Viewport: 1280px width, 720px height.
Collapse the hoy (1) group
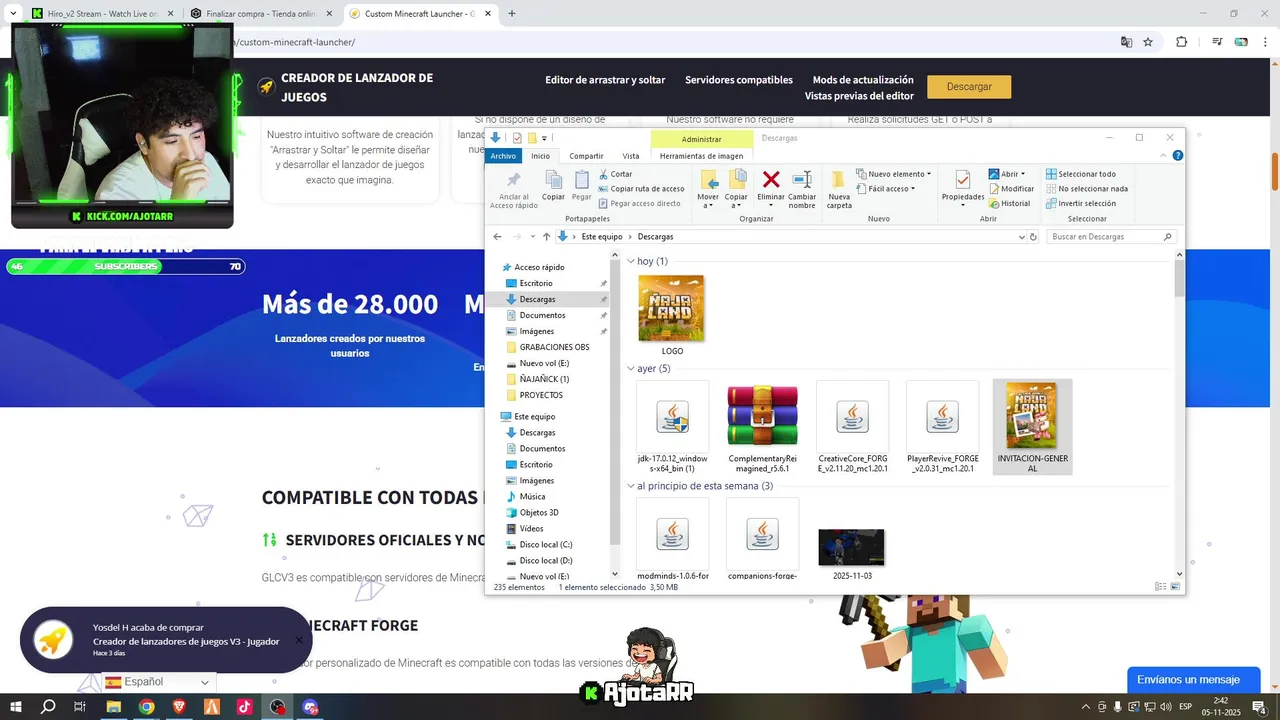[x=631, y=261]
